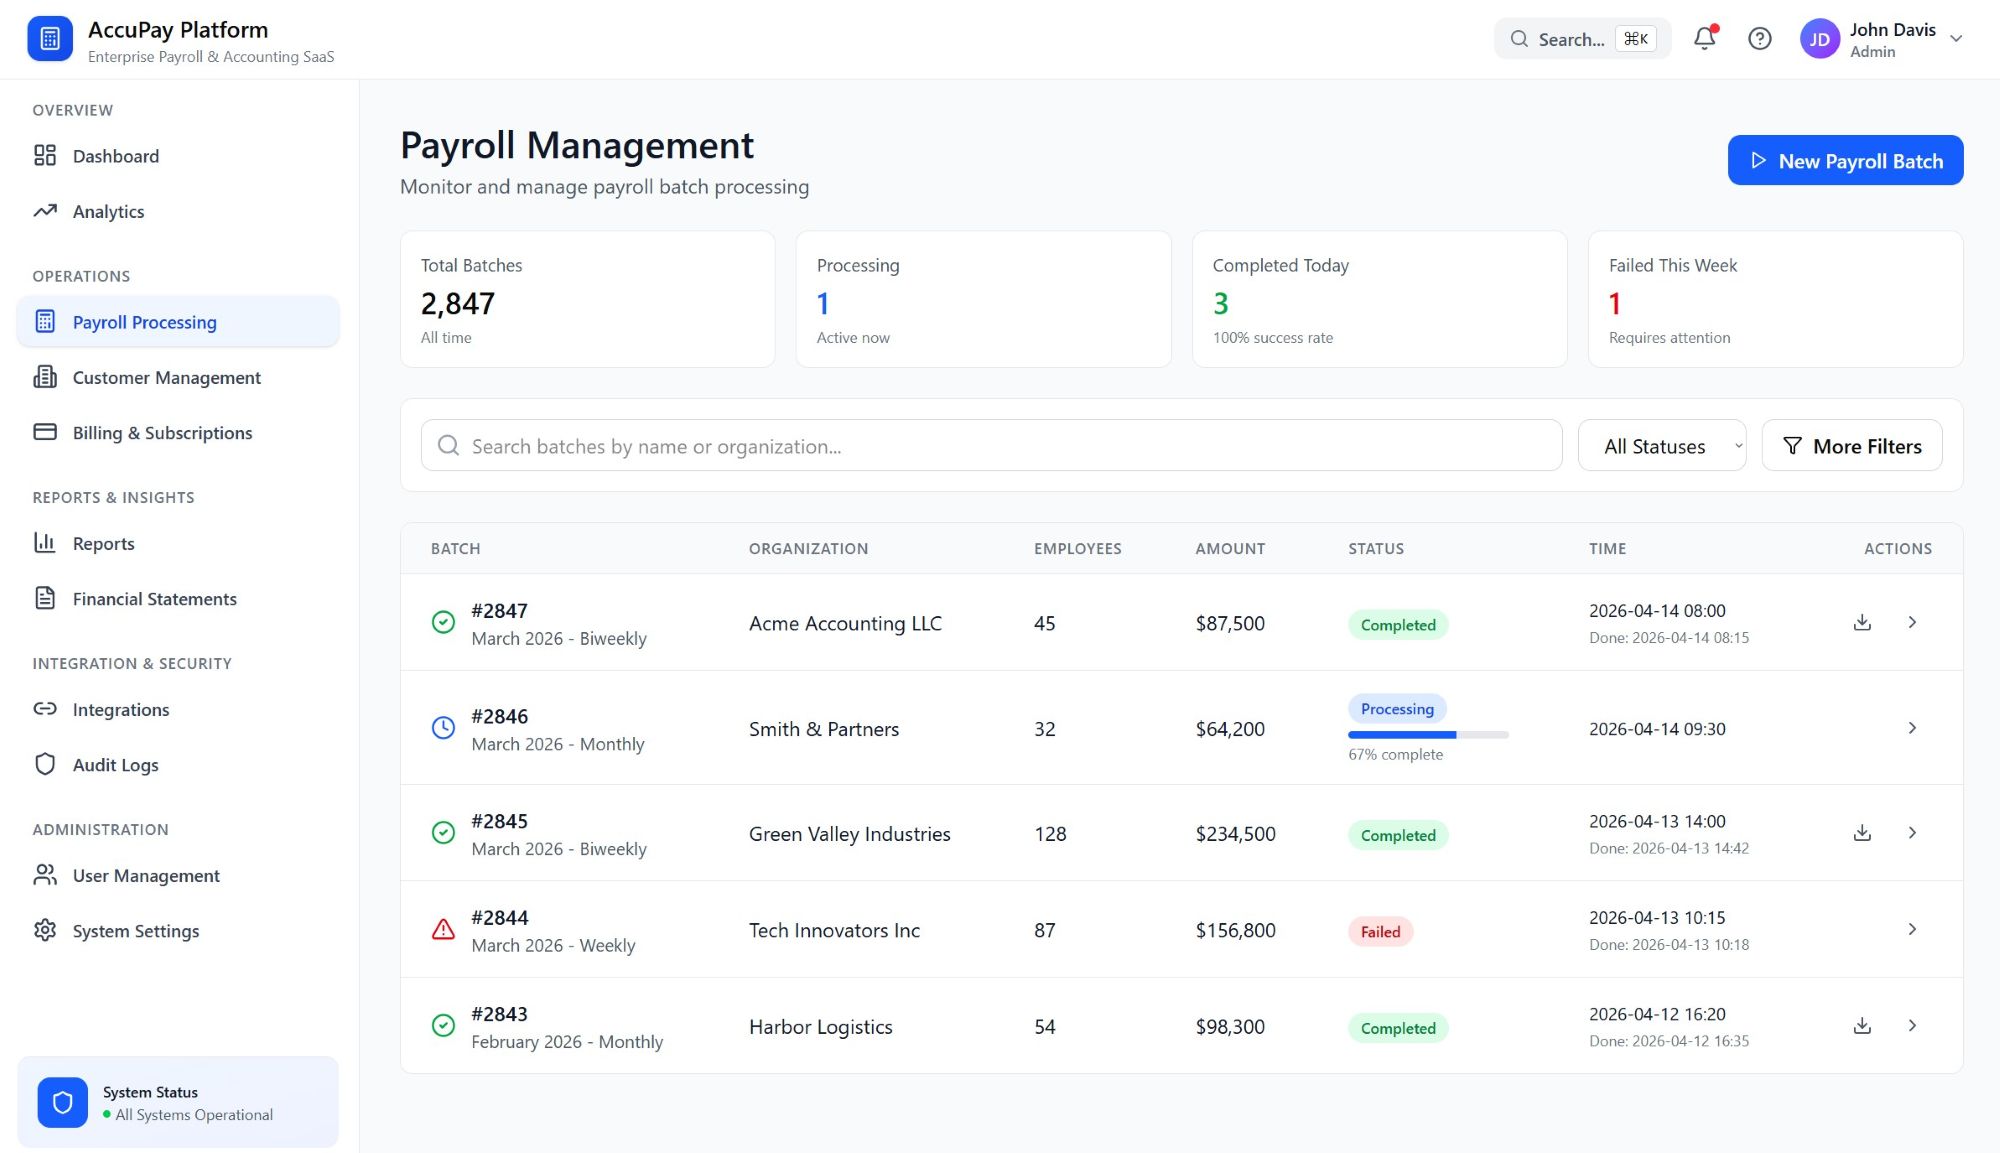2000x1153 pixels.
Task: Expand details for batch #2847
Action: tap(1912, 622)
